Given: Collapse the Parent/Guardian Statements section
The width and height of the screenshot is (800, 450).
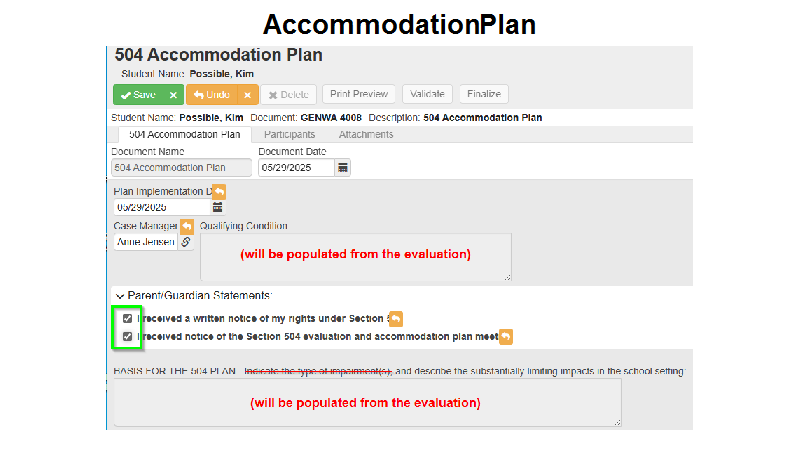Looking at the screenshot, I should [120, 296].
